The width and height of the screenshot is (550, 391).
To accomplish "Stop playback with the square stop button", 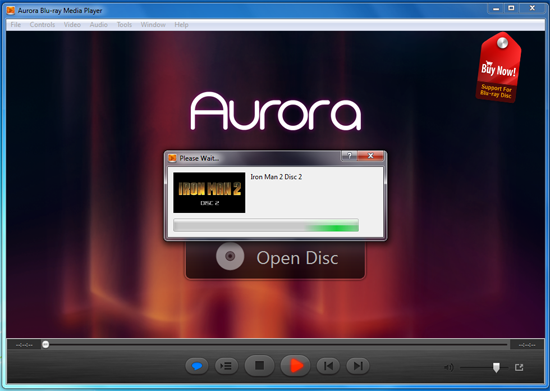I will (x=259, y=366).
